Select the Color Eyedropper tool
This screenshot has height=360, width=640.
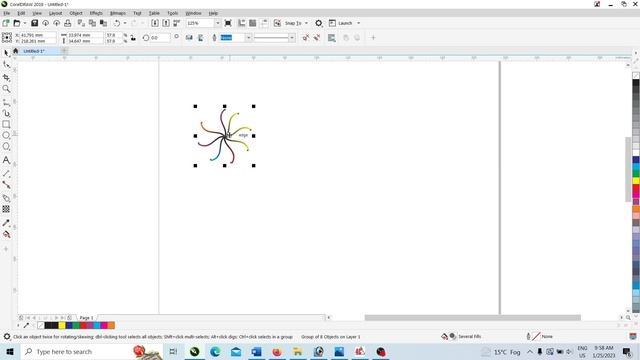pos(6,223)
